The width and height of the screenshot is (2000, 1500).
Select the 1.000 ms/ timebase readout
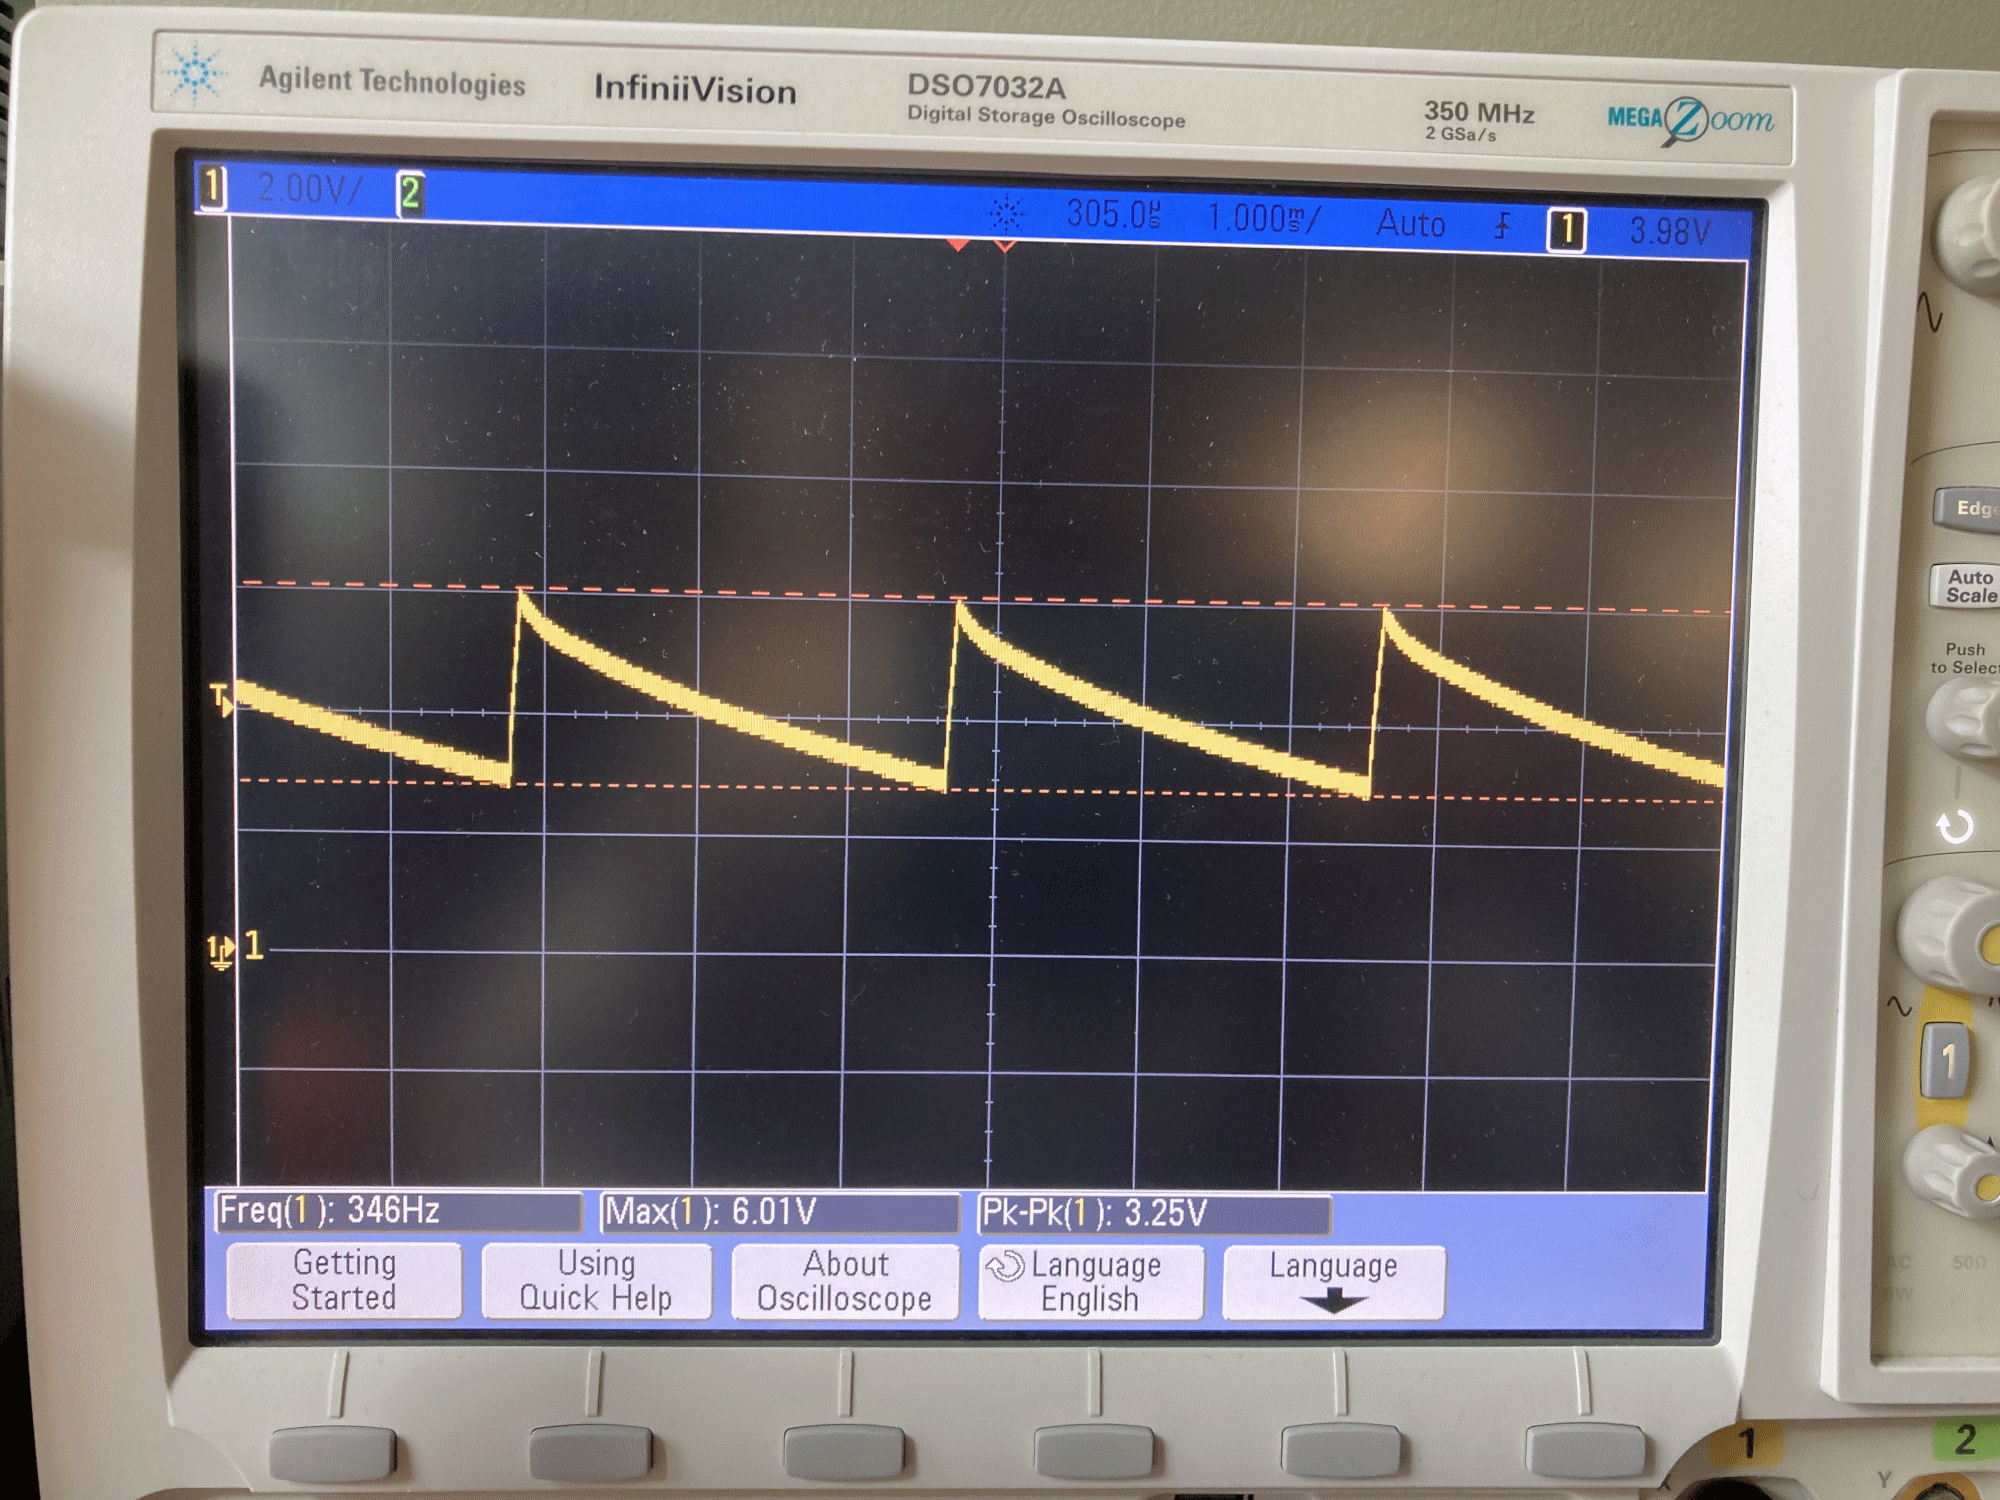[1264, 218]
